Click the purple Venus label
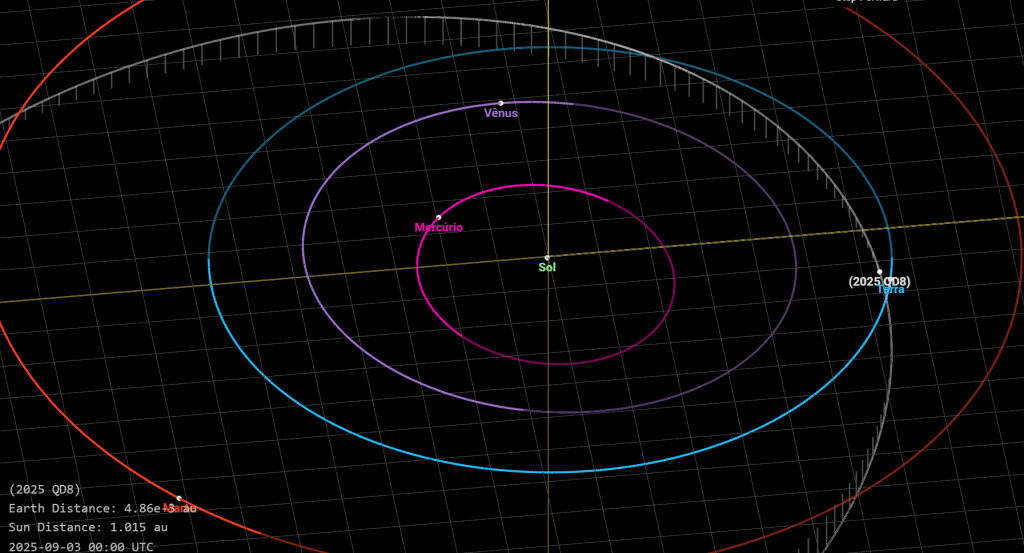 click(x=501, y=114)
